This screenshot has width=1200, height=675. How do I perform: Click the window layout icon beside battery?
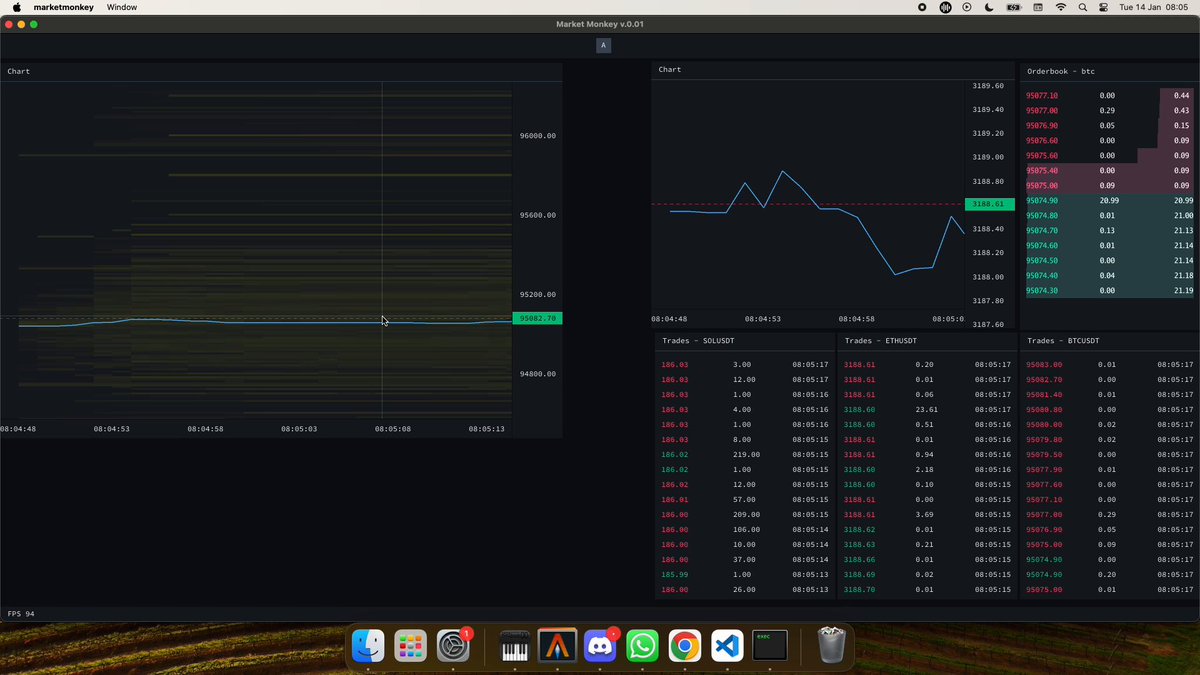1037,7
